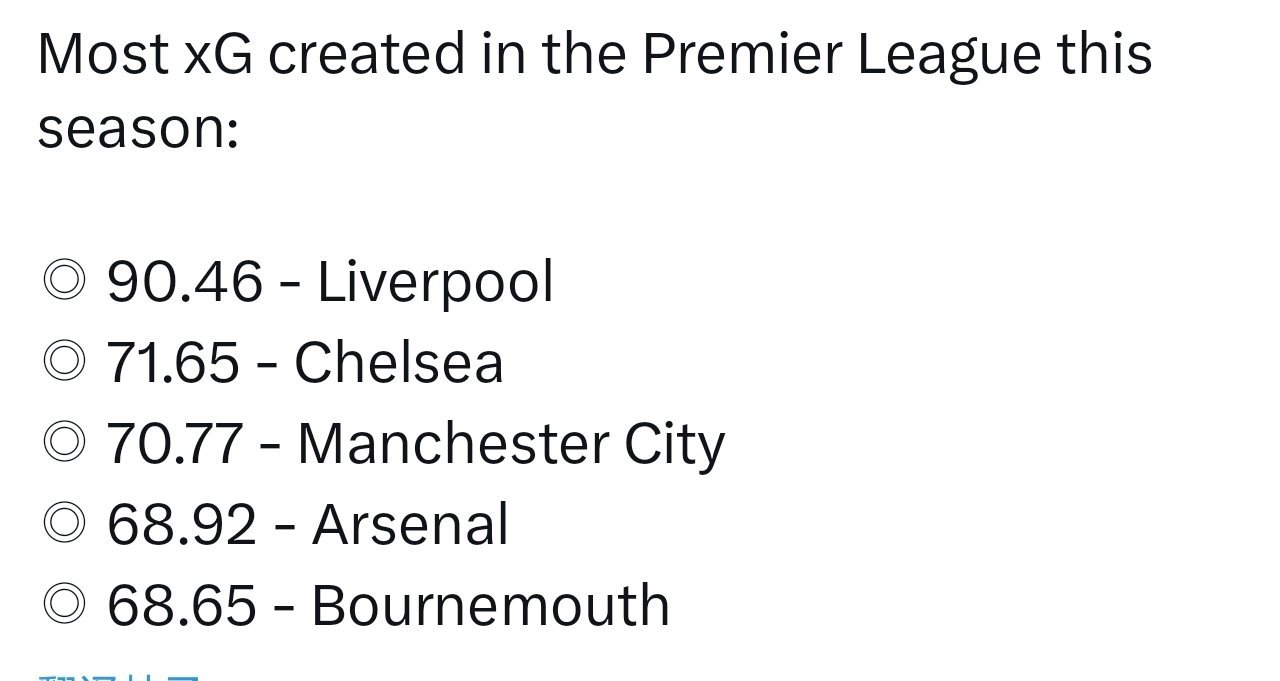
Task: Click the words Premier League in heading
Action: point(841,55)
